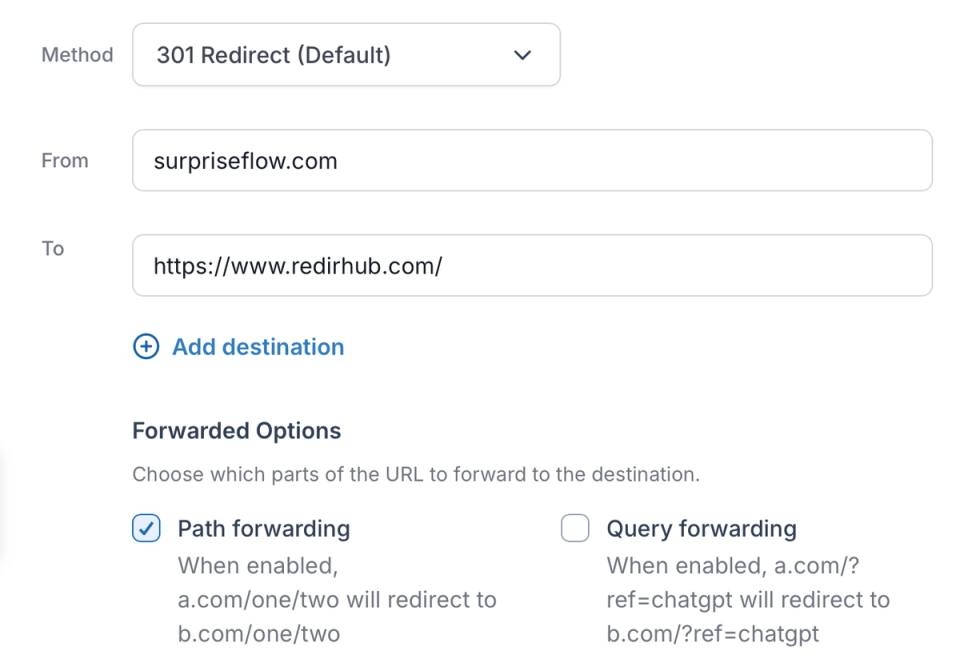Screen dimensions: 960x667
Task: Click the From field containing surpriseflow.com
Action: pos(531,160)
